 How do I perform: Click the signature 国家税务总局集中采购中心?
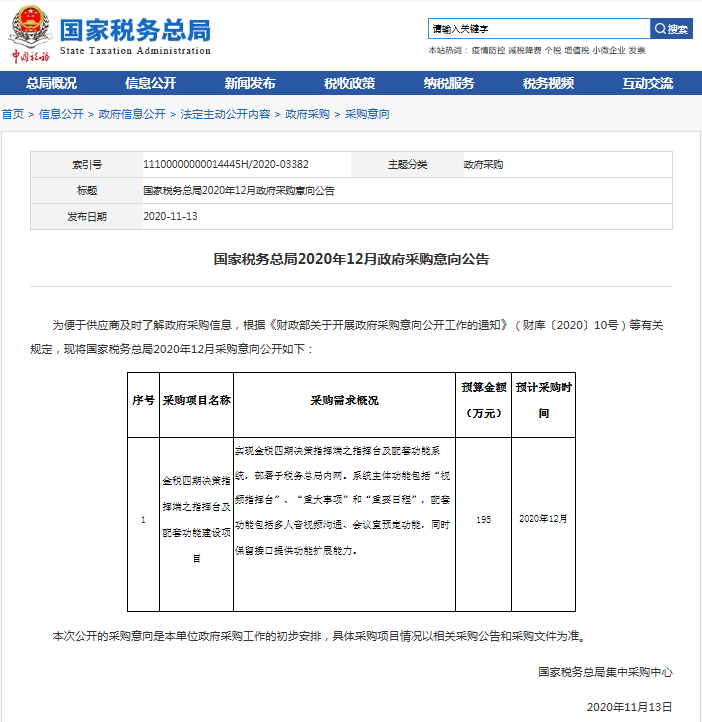(x=605, y=672)
